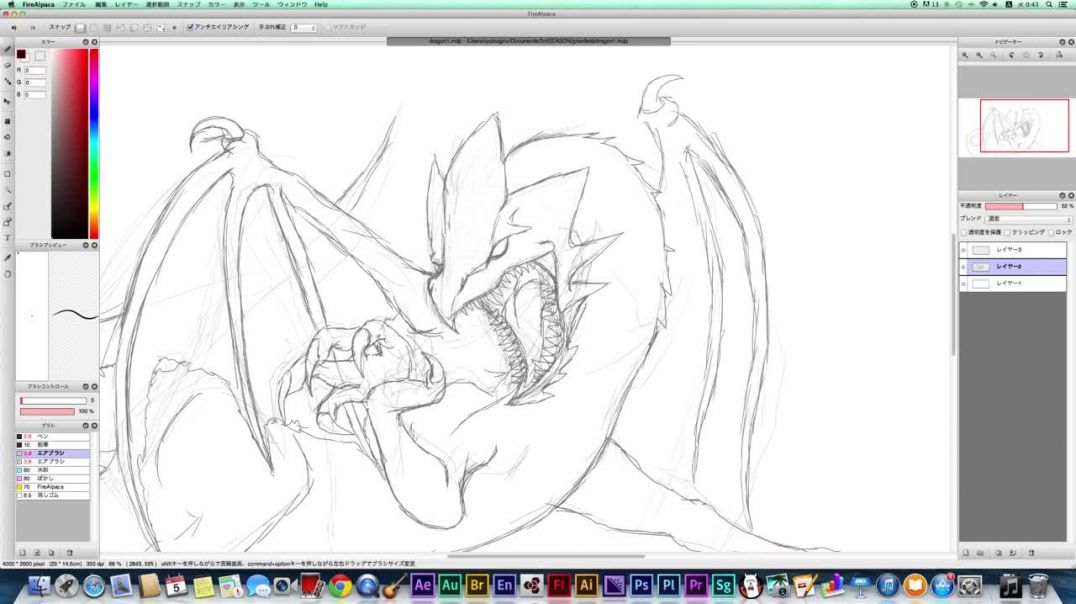Select the Hand tool
1076x604 pixels.
[x=8, y=274]
